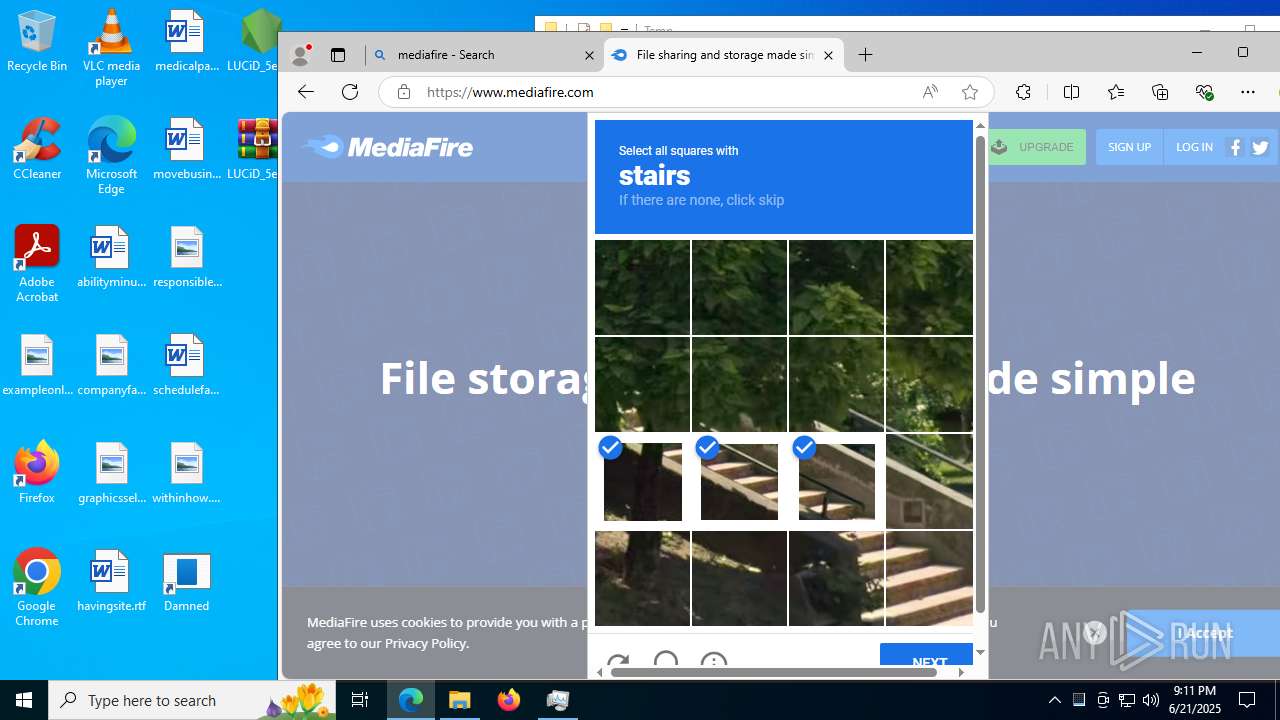Deselect the checked stairs-with-railing tile
Screen dimensions: 1280x720
(x=836, y=481)
